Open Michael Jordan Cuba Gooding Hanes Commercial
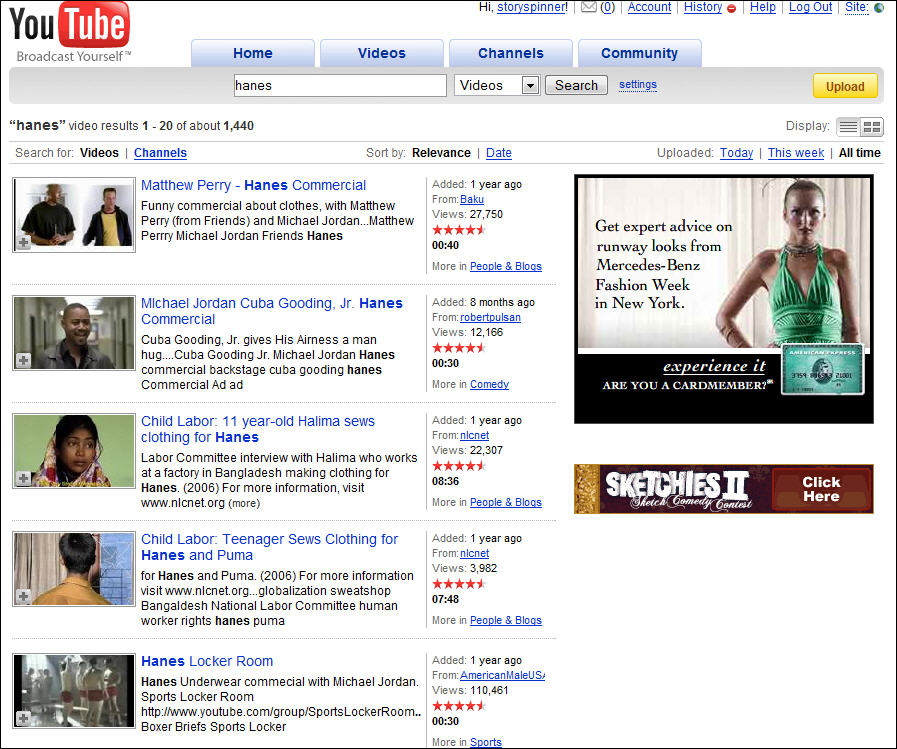897x749 pixels. 272,311
